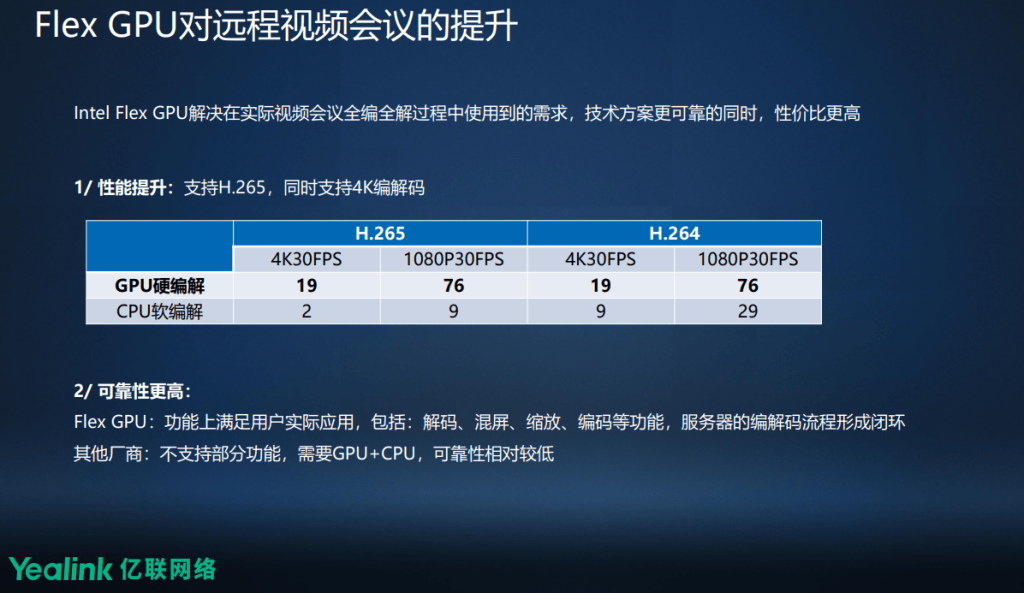The width and height of the screenshot is (1024, 593).
Task: Click the 4K30FPS column under H.264
Action: pyautogui.click(x=601, y=258)
